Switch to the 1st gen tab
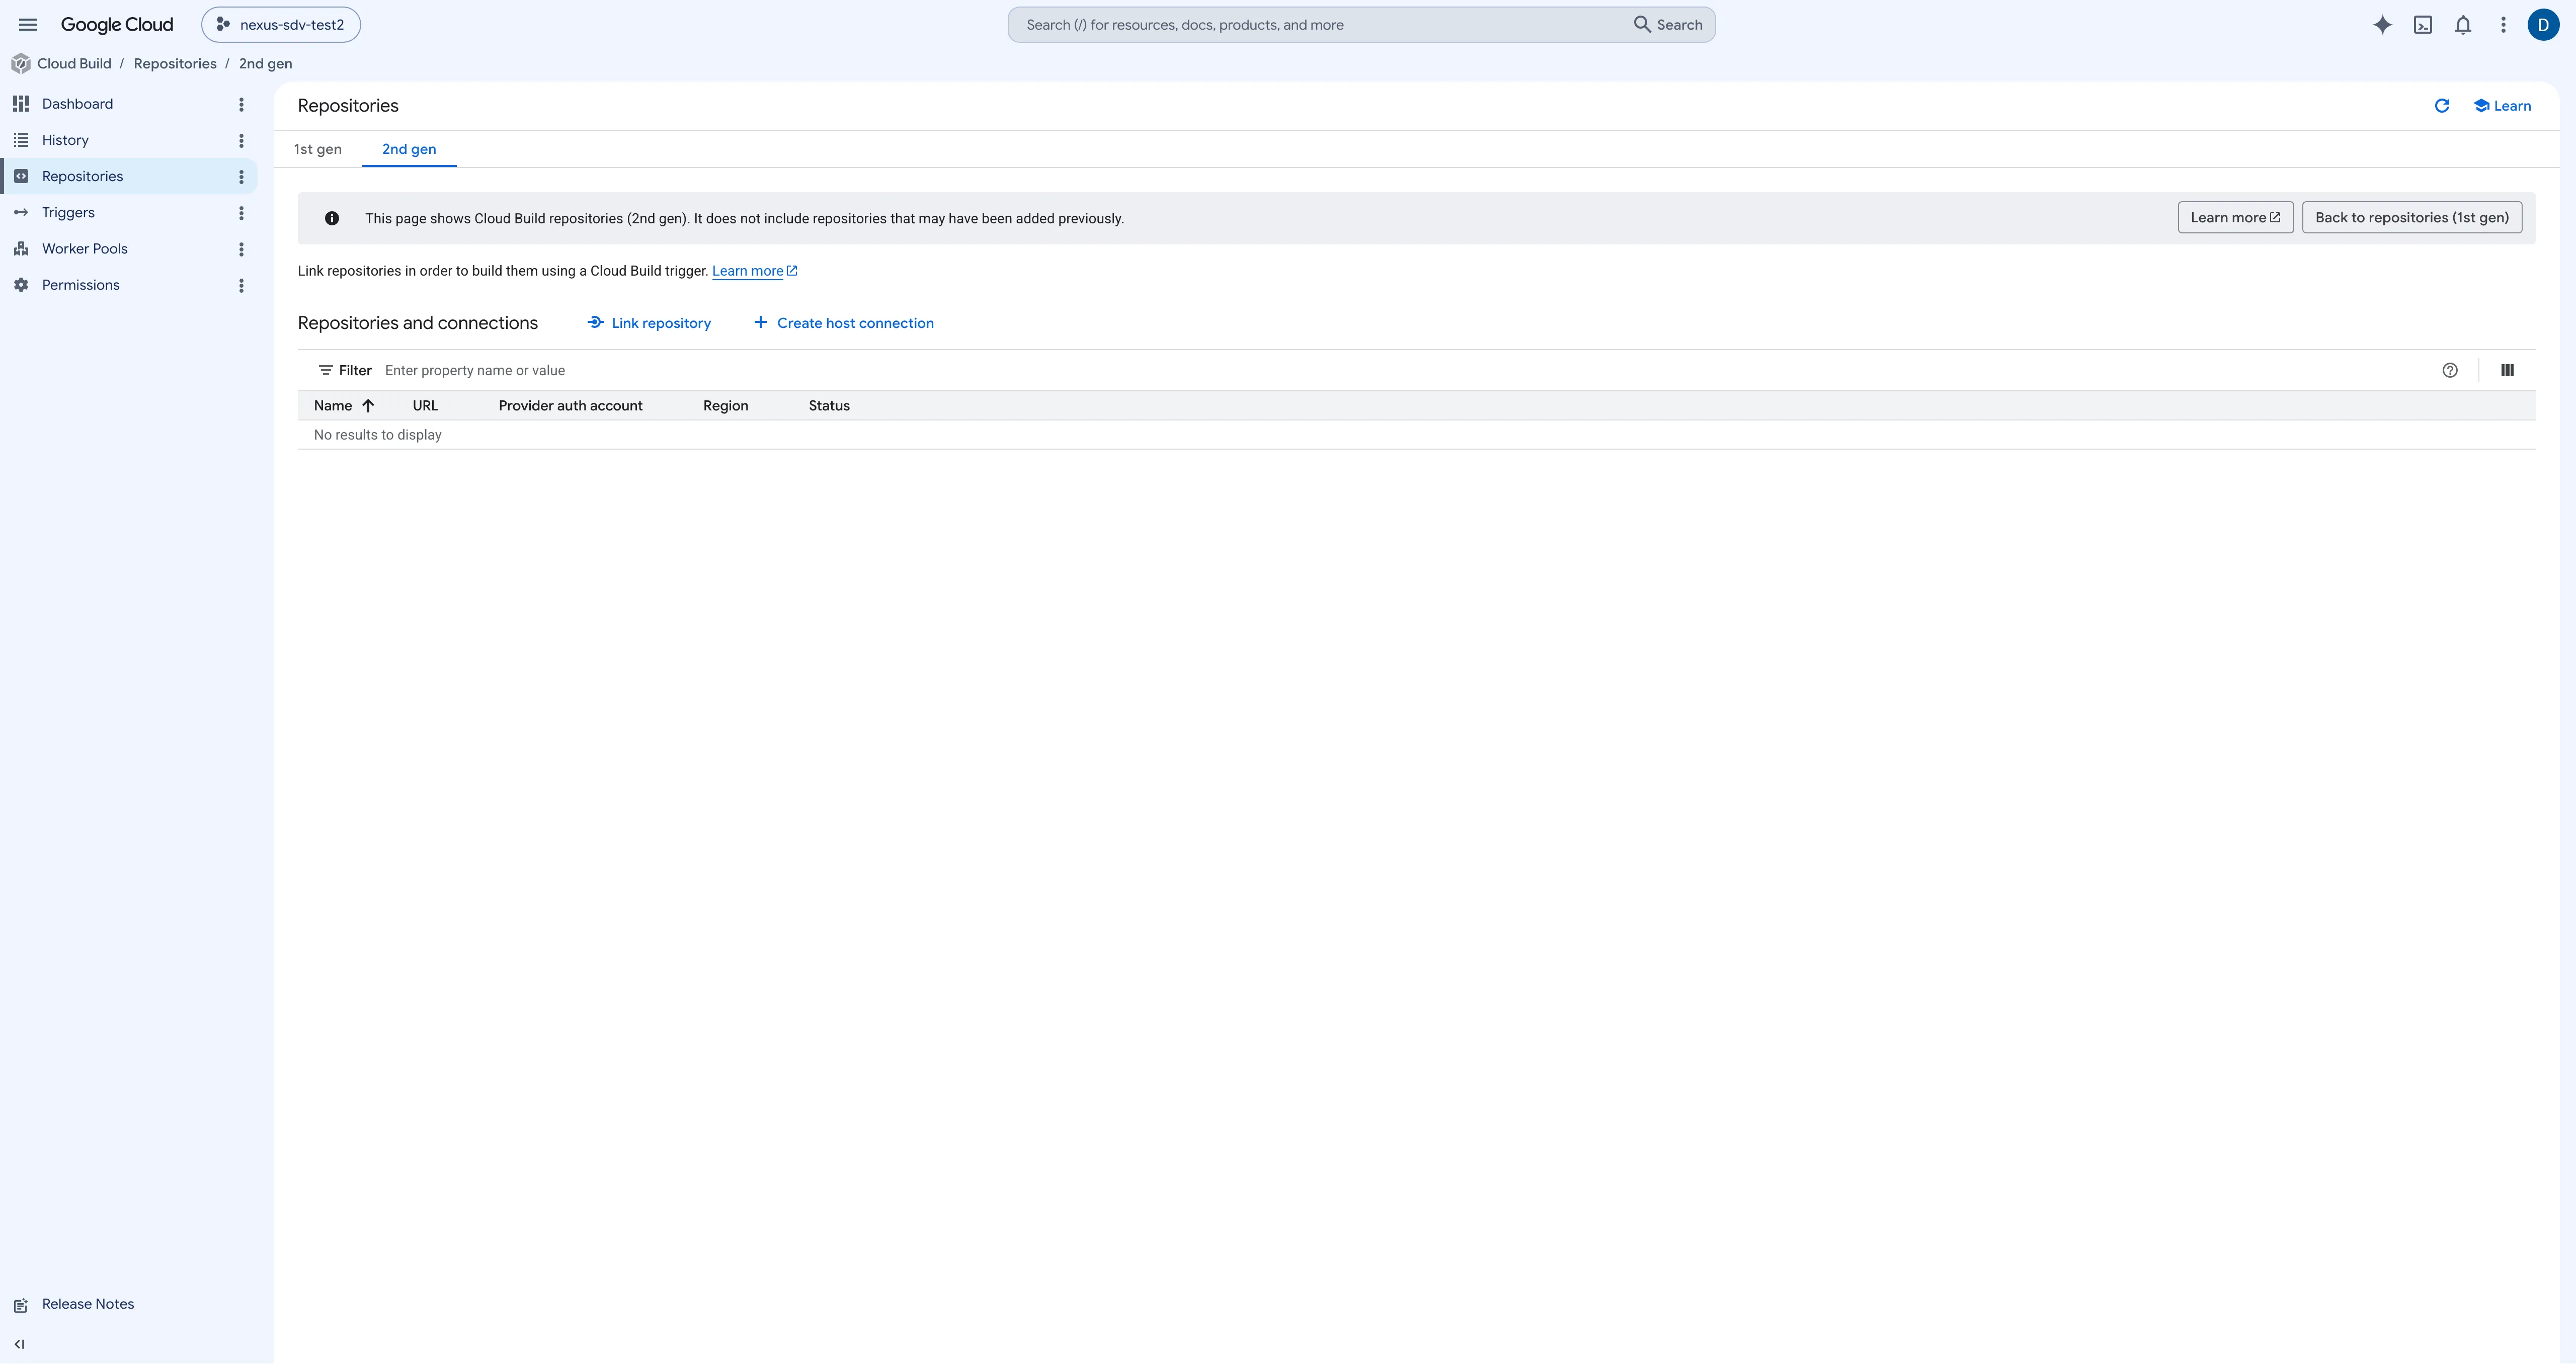The image size is (2576, 1364). [318, 149]
